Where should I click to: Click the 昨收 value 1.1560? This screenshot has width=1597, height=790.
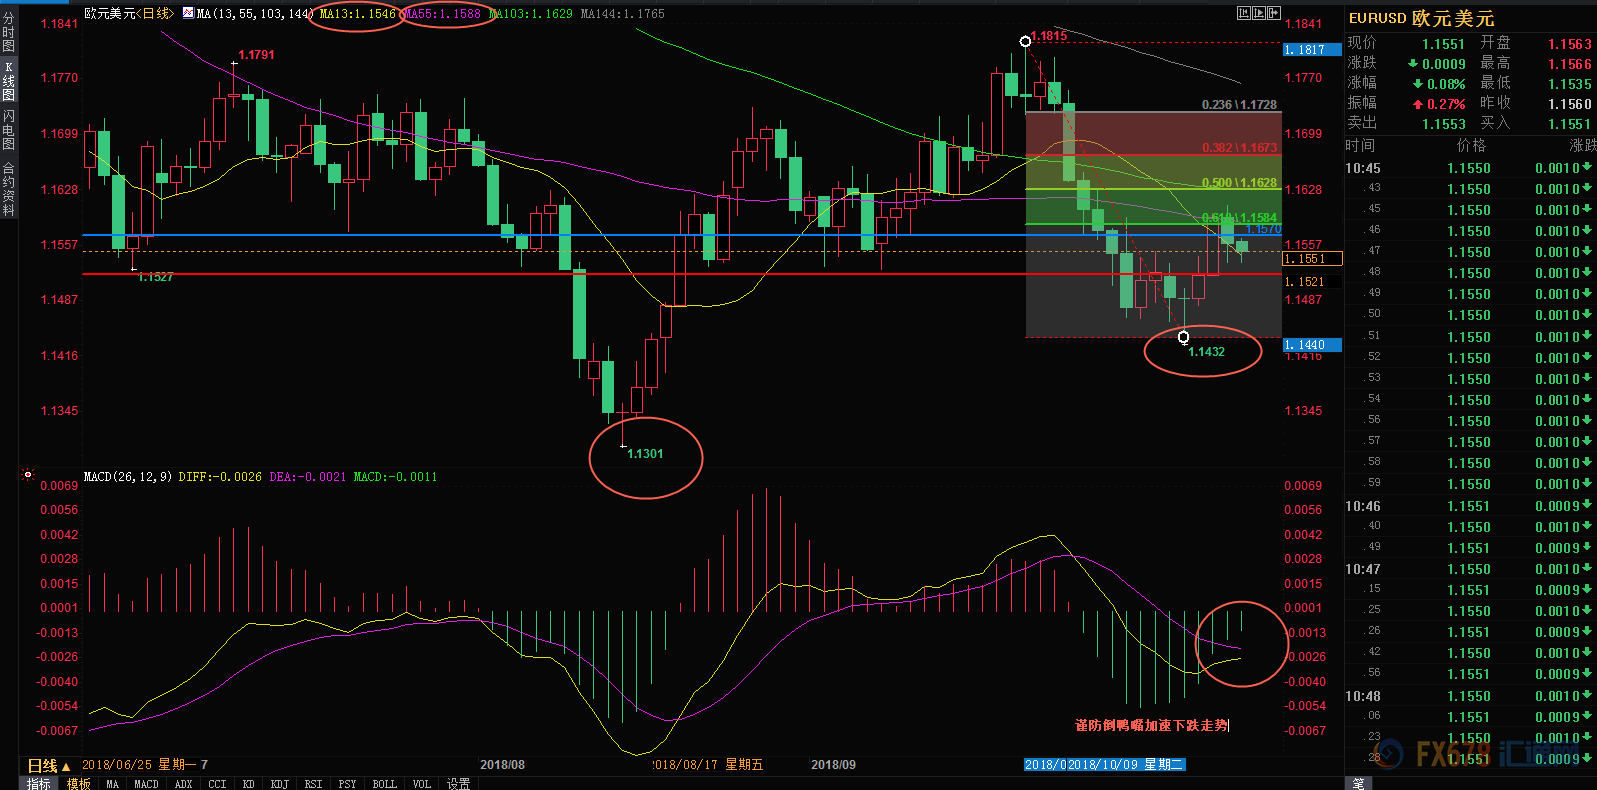coord(1570,104)
